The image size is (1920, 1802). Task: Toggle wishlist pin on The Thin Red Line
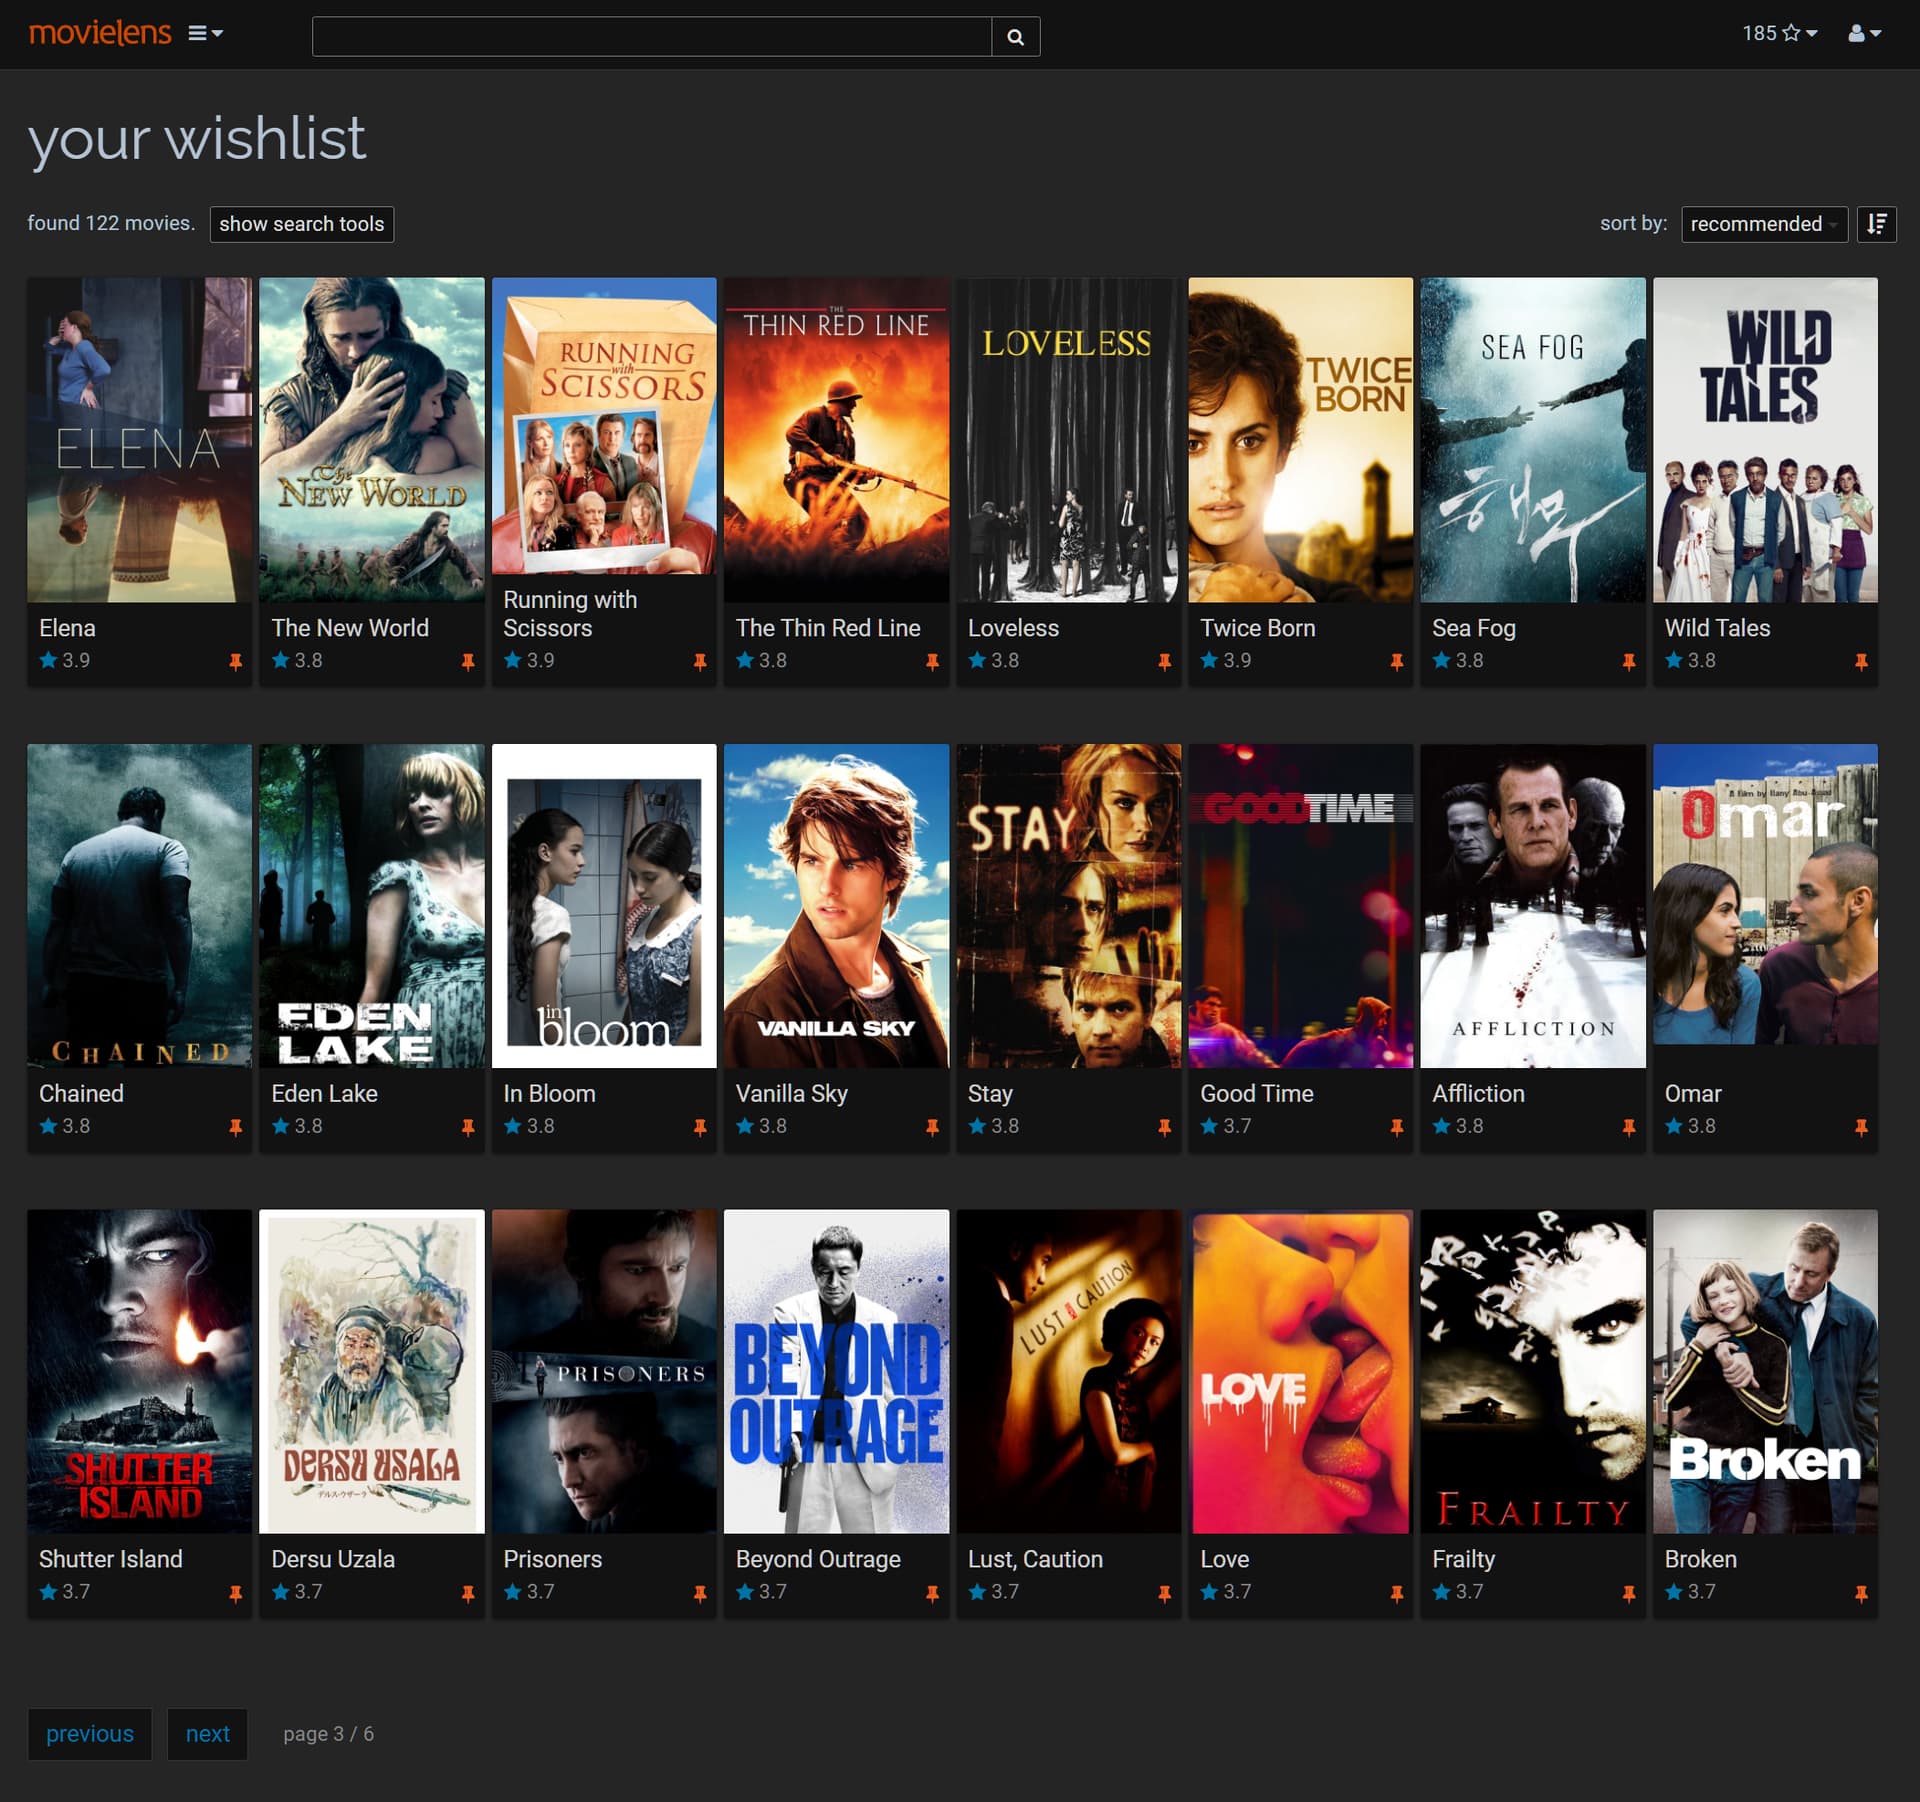(932, 661)
